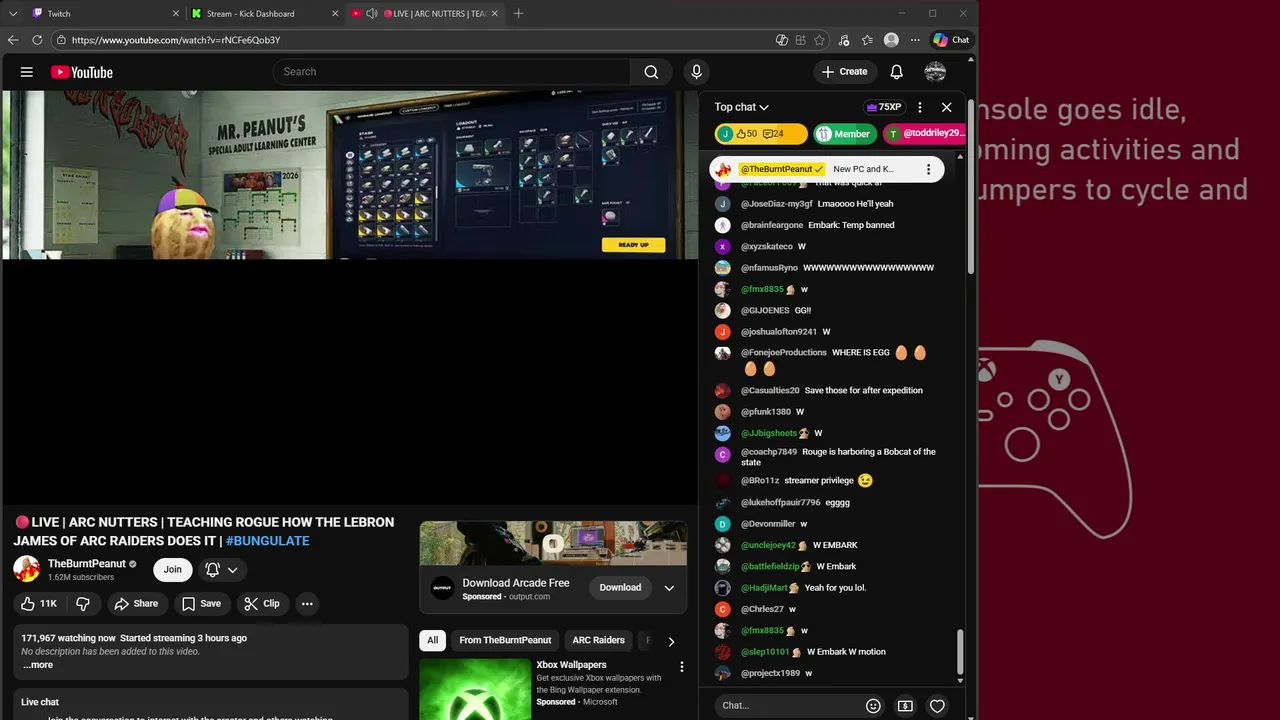Open live chat options three-dot menu
The width and height of the screenshot is (1280, 720).
coord(920,107)
